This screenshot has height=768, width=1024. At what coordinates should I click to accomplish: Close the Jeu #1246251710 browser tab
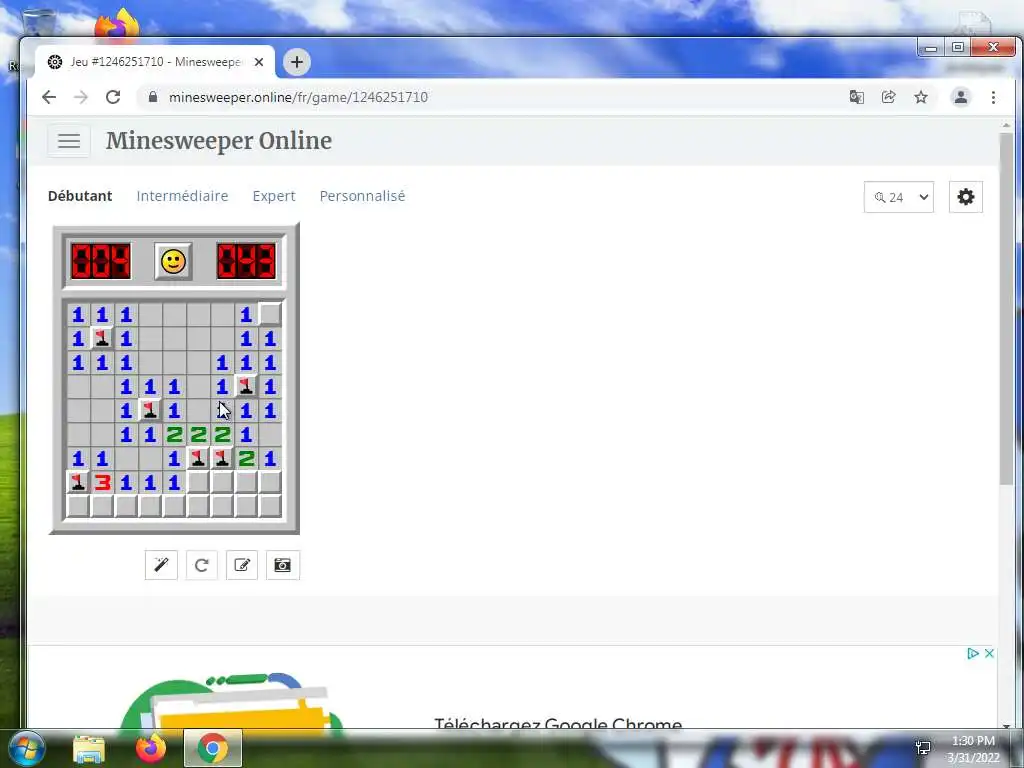[259, 62]
